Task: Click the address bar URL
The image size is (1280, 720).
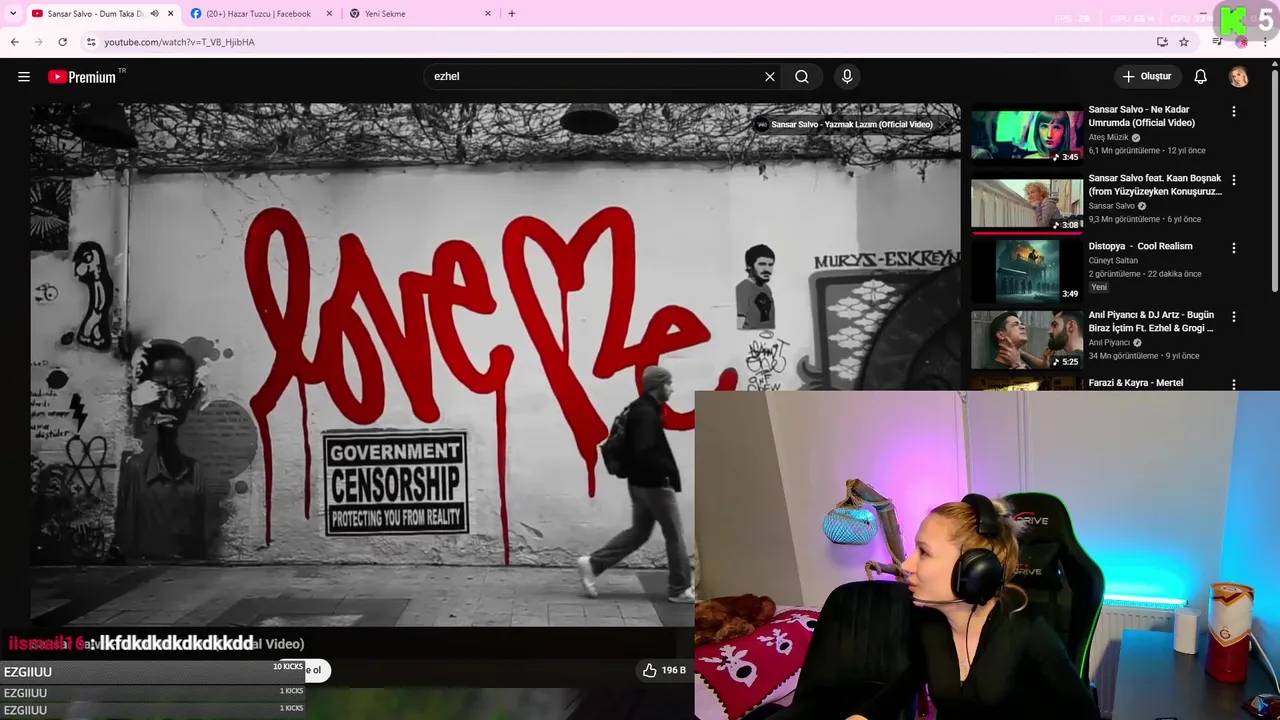Action: click(x=179, y=42)
